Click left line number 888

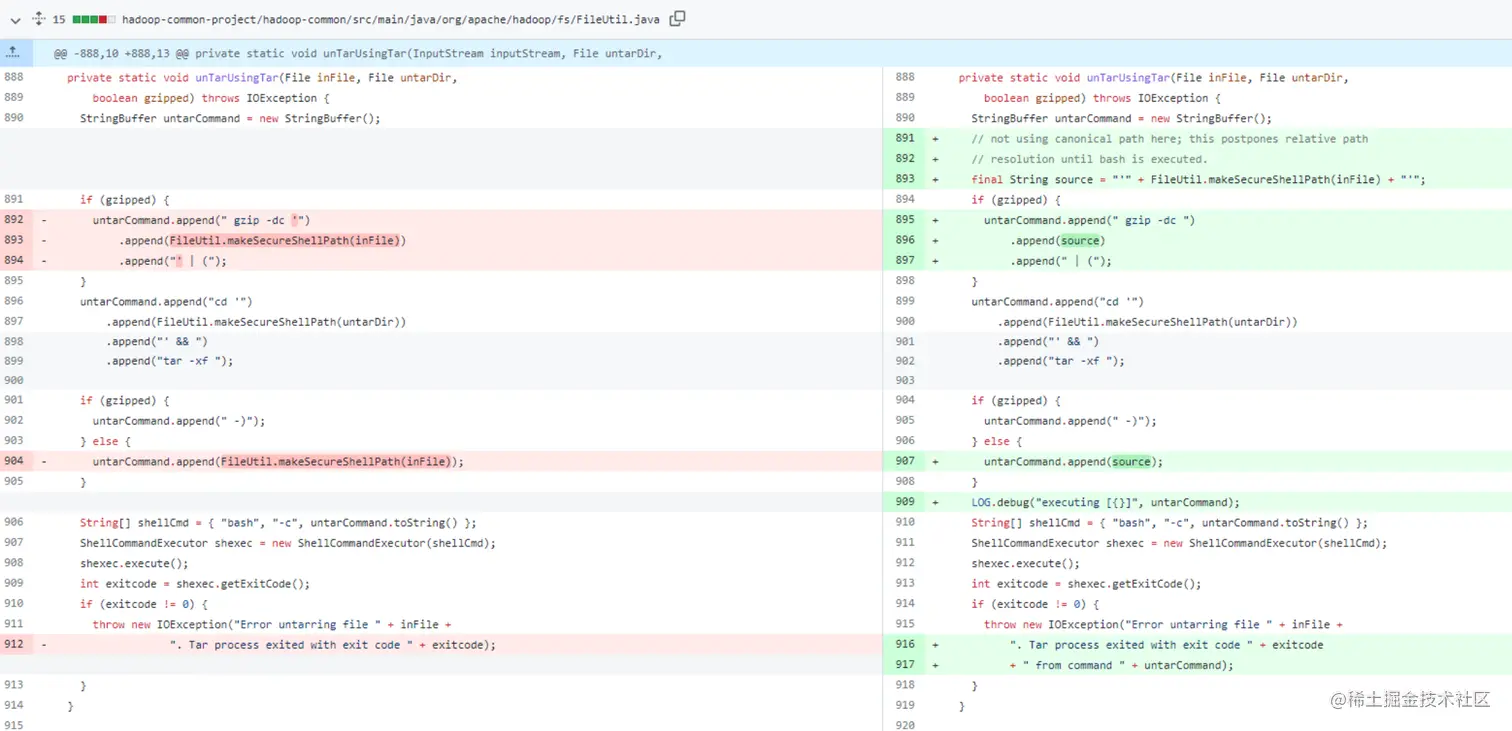[14, 77]
